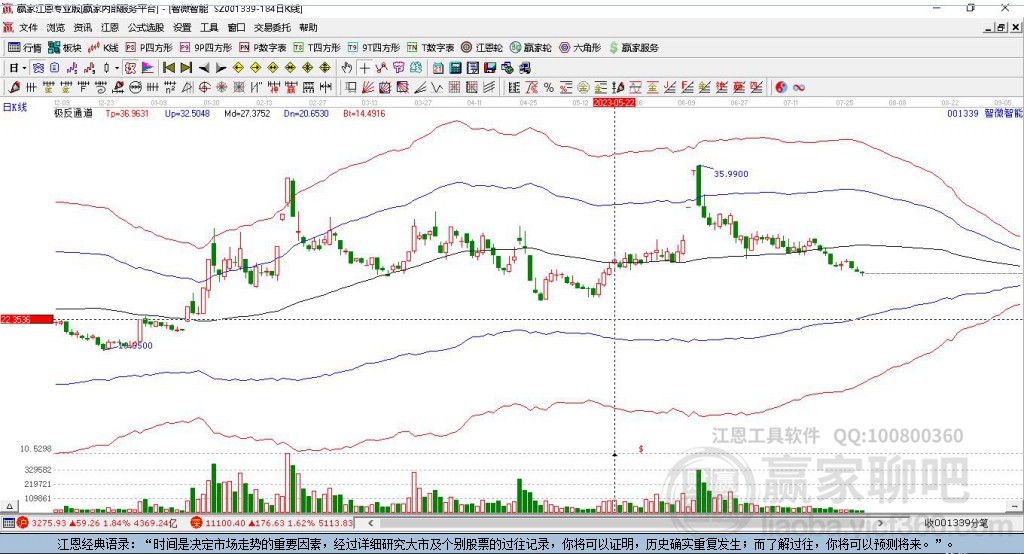Click the red-blue yin-yang icon

click(781, 87)
